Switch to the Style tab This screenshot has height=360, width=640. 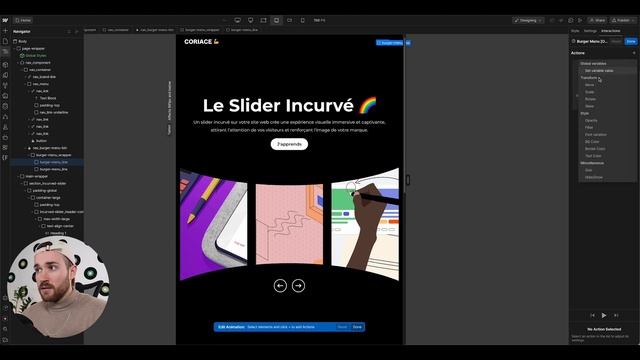pyautogui.click(x=575, y=31)
